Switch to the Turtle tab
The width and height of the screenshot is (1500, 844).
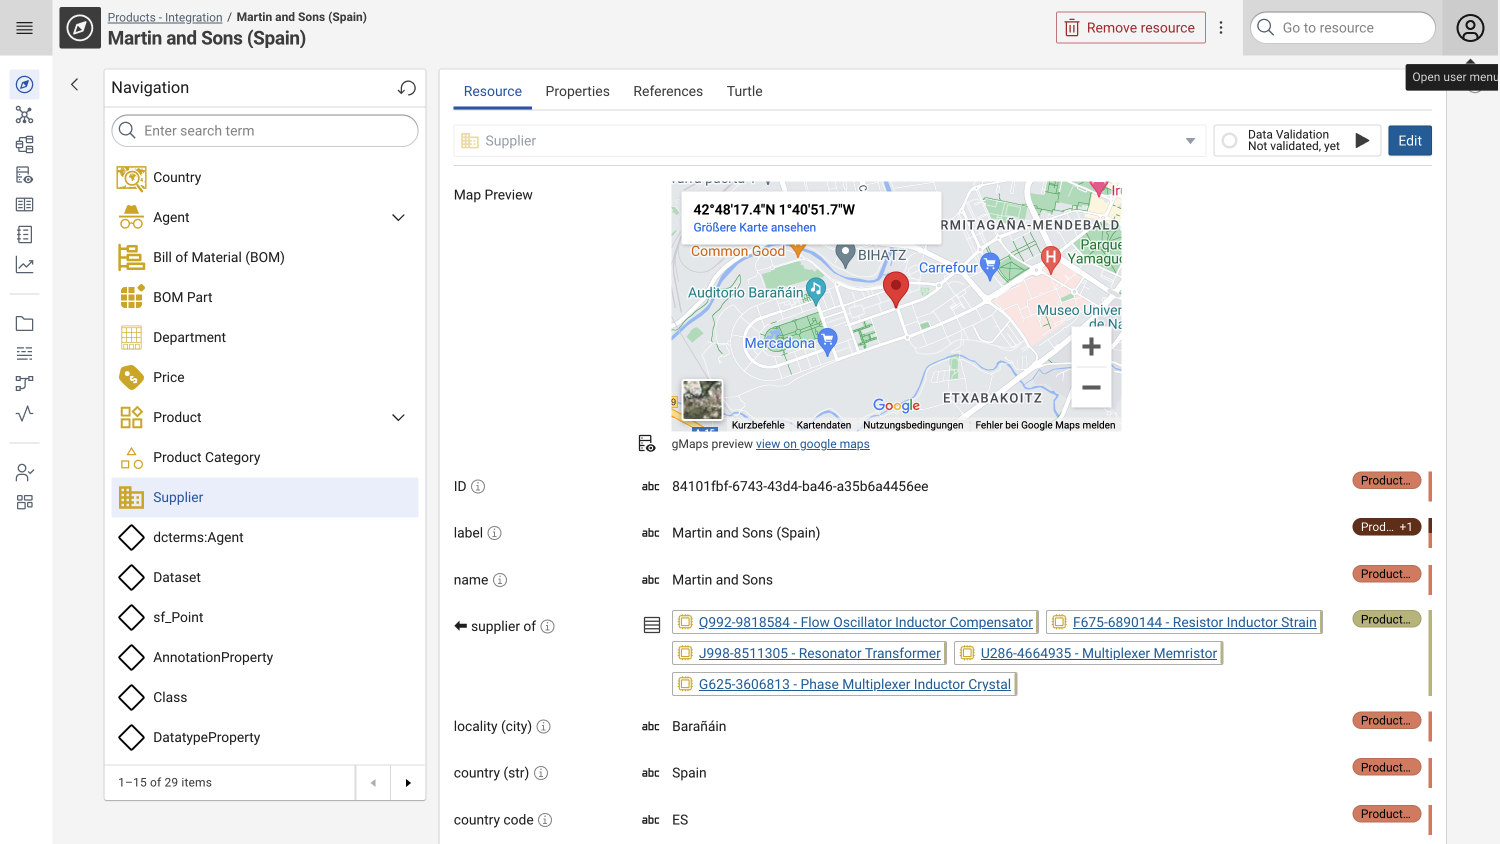pos(744,91)
